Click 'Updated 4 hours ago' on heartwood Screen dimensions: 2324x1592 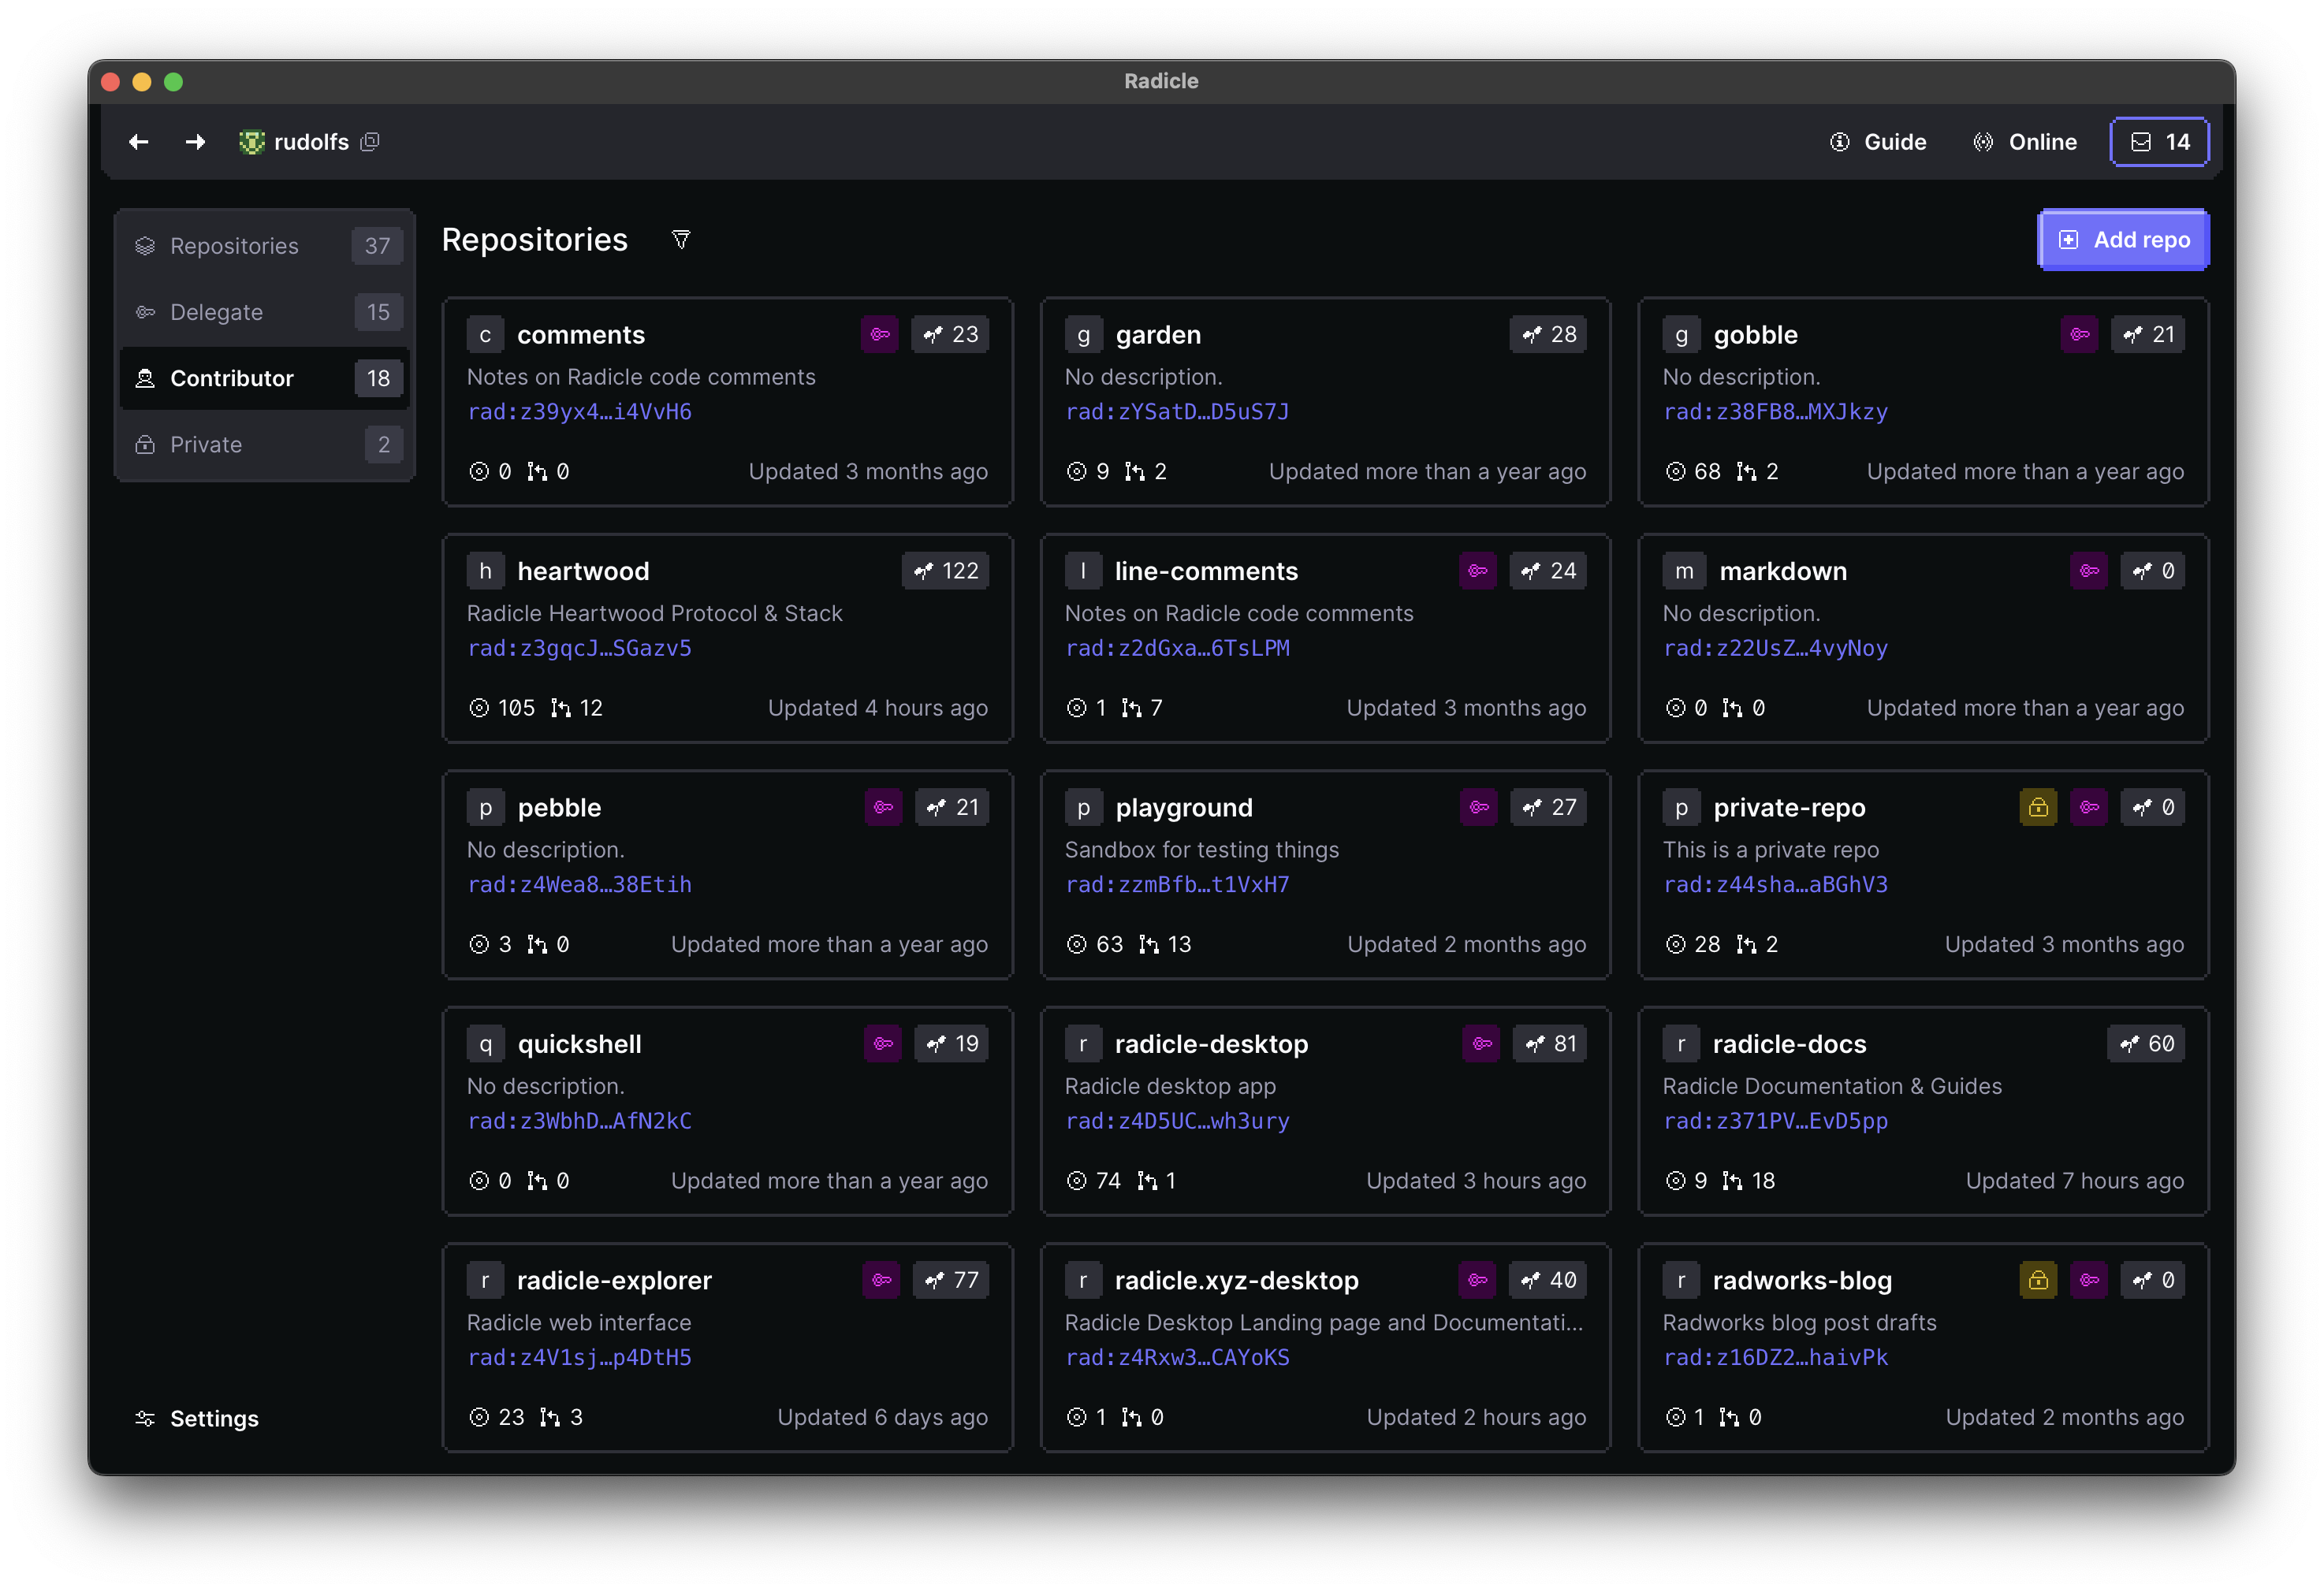877,708
